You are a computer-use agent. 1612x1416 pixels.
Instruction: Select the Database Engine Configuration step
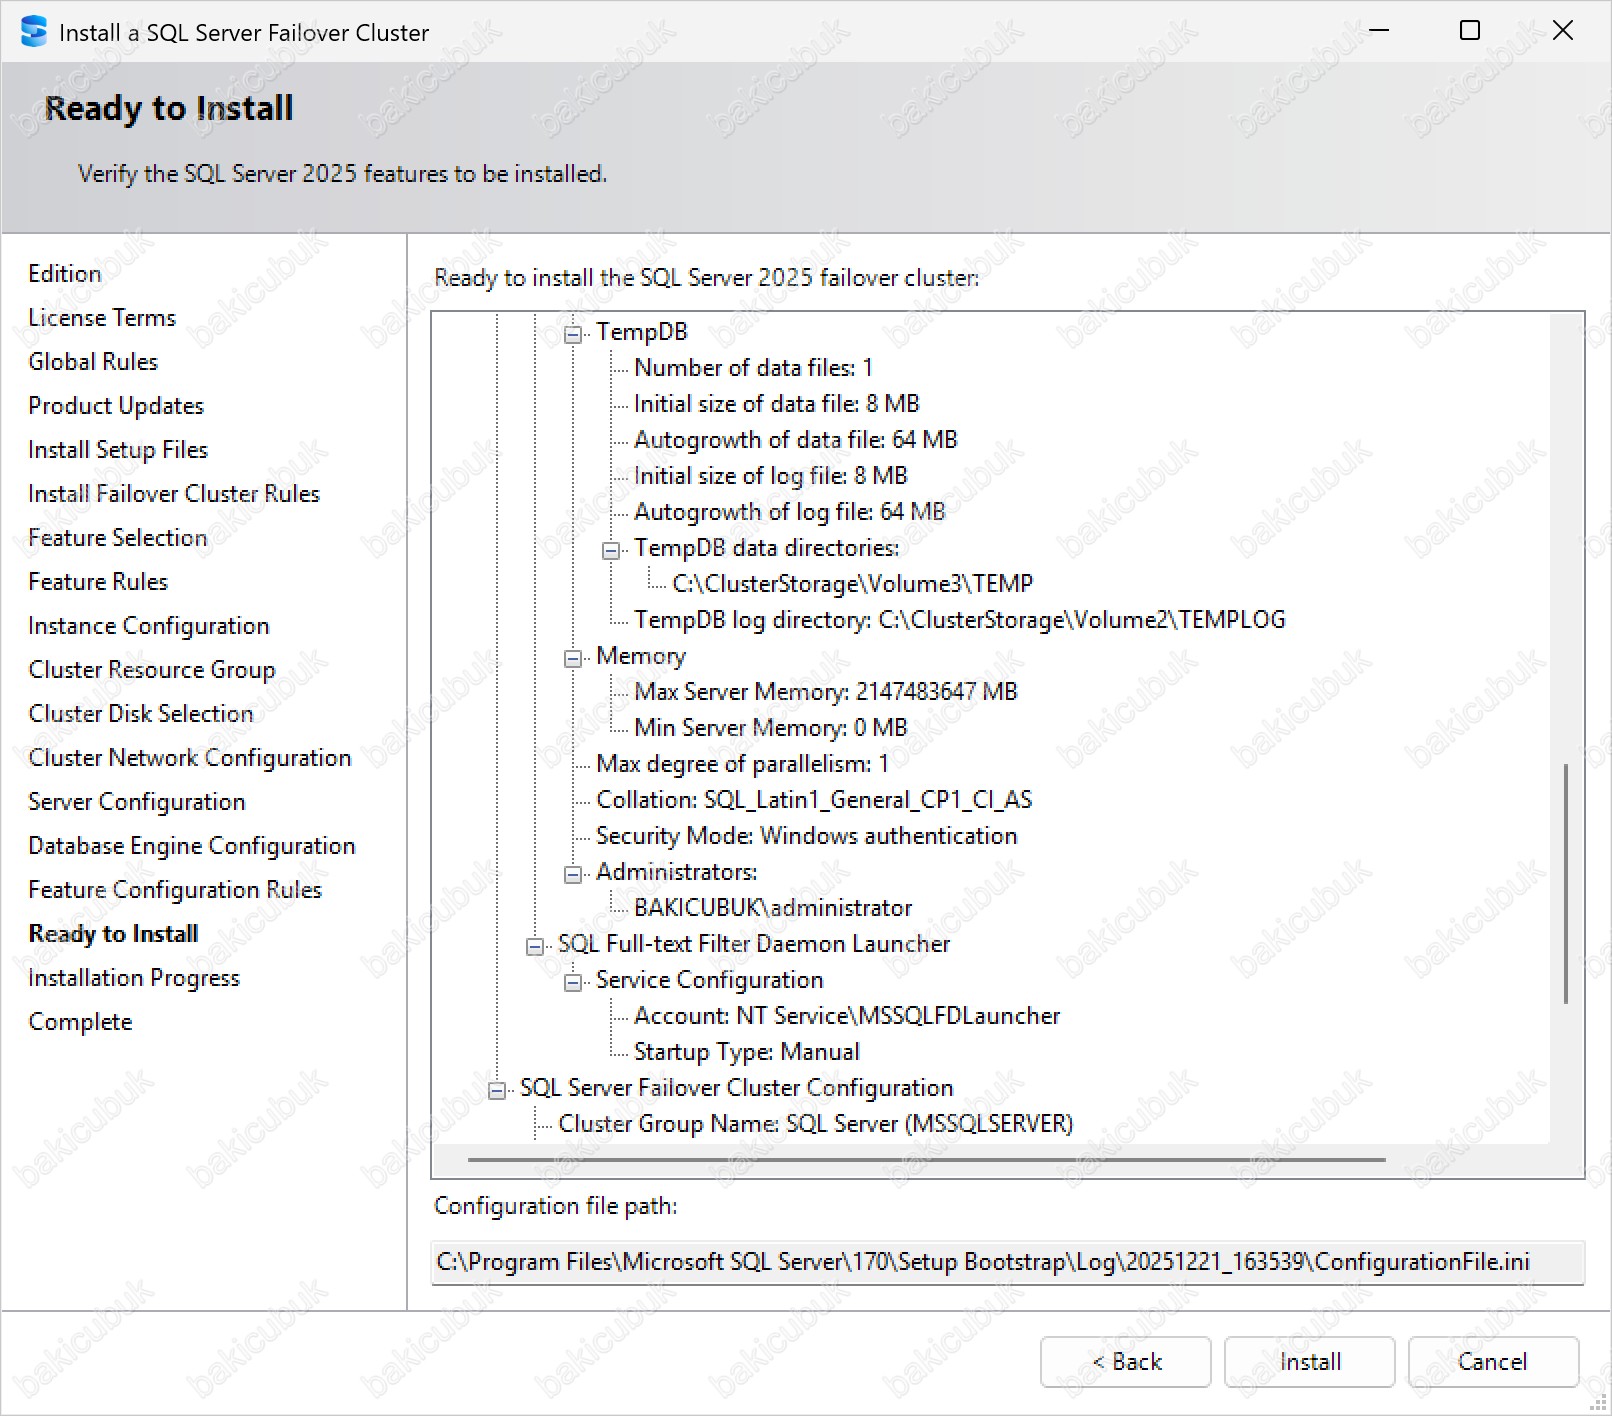click(192, 846)
